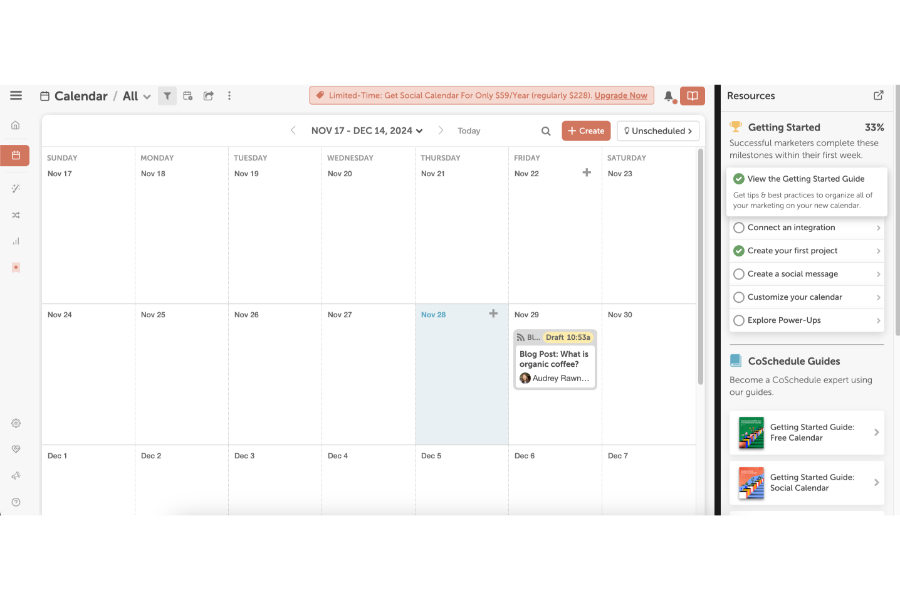Open Getting Started Guide: Social Calendar chevron
The height and width of the screenshot is (600, 900).
pyautogui.click(x=876, y=482)
